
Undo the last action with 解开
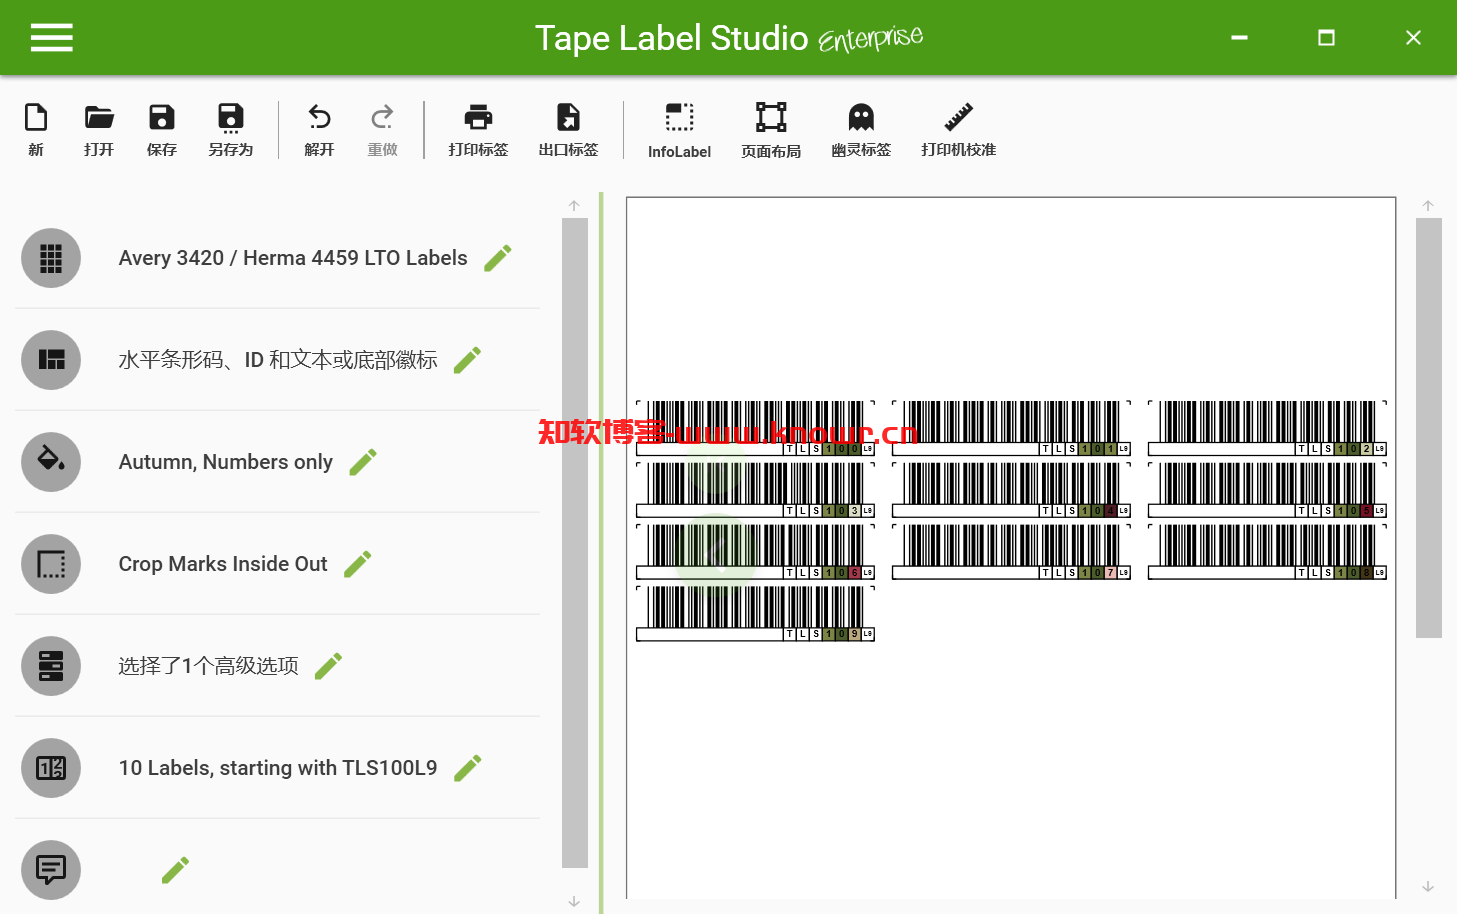coord(319,130)
